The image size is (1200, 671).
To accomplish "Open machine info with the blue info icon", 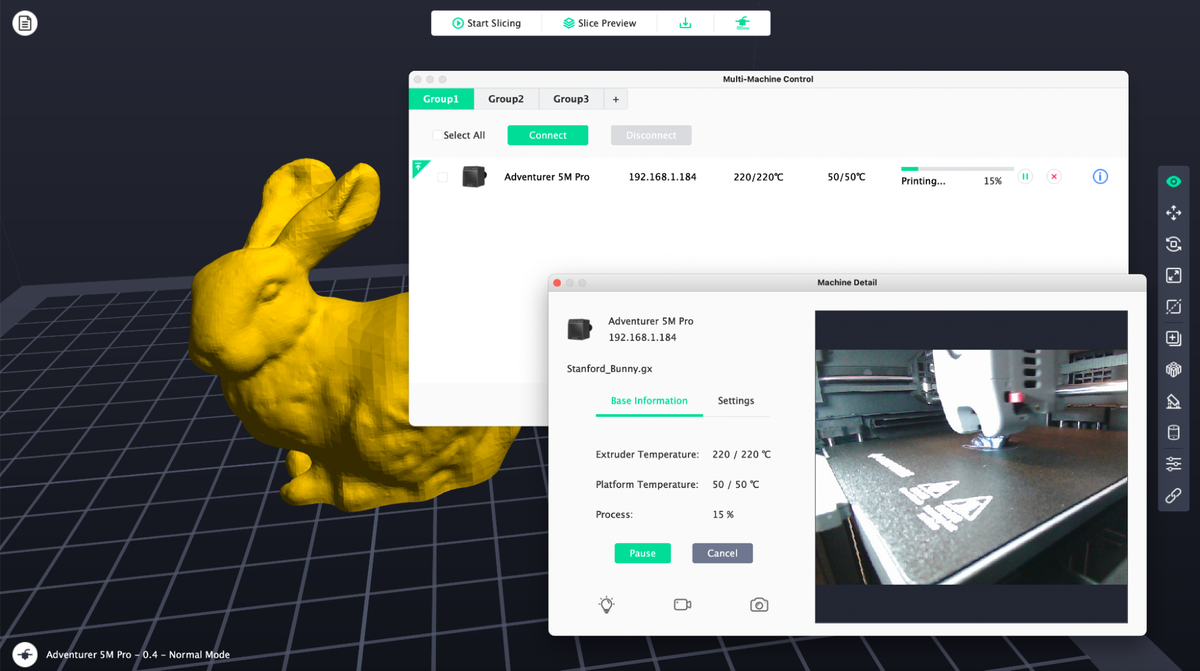I will tap(1100, 177).
